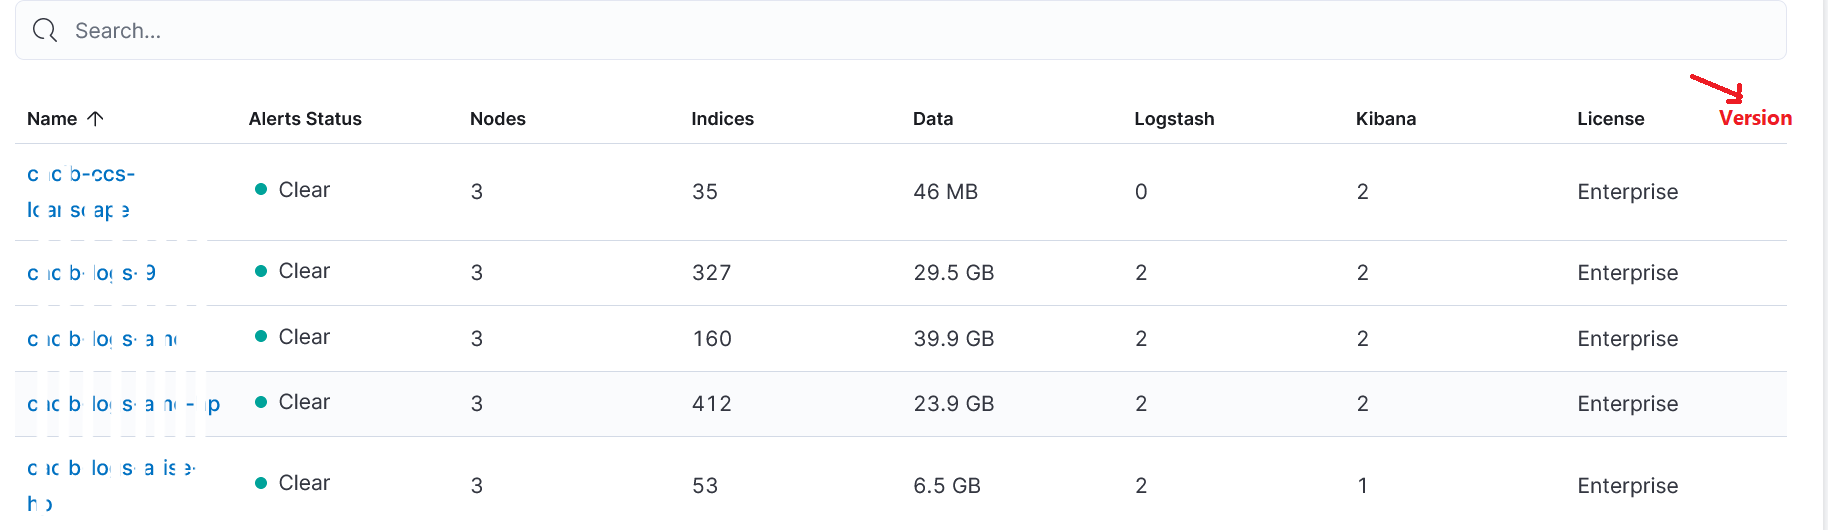
Task: Click the Kibana count 1
Action: click(1362, 486)
